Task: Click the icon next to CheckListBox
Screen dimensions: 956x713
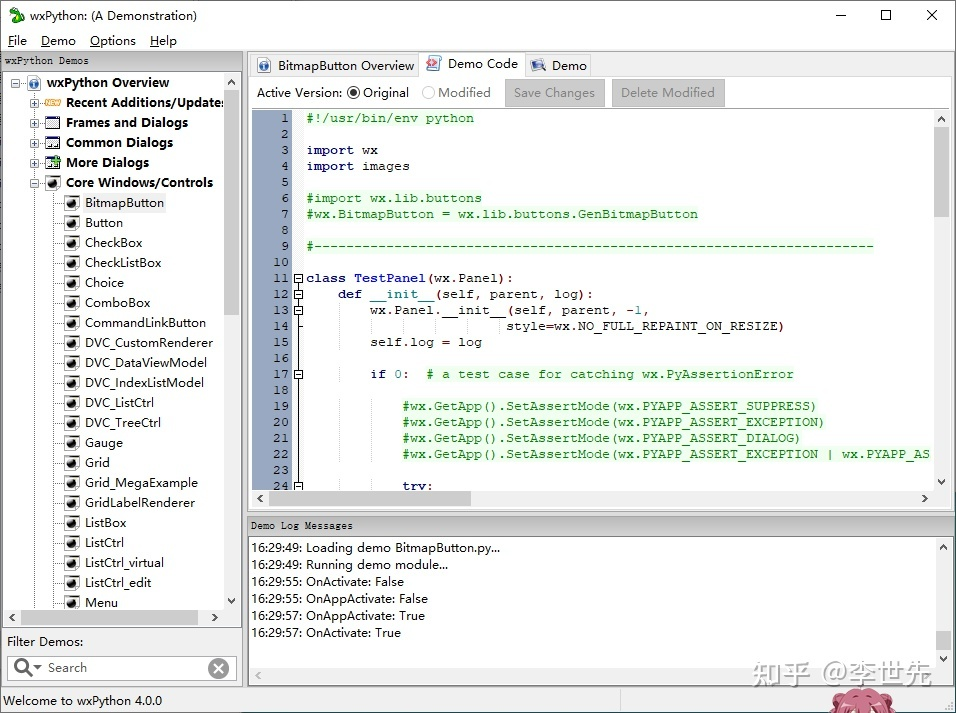Action: pyautogui.click(x=72, y=263)
